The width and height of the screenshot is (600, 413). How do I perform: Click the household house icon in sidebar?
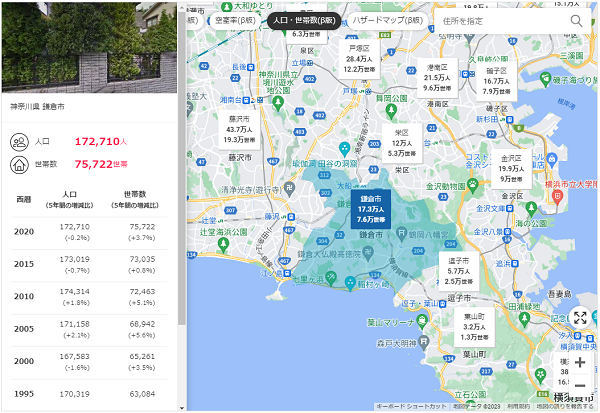[x=19, y=165]
